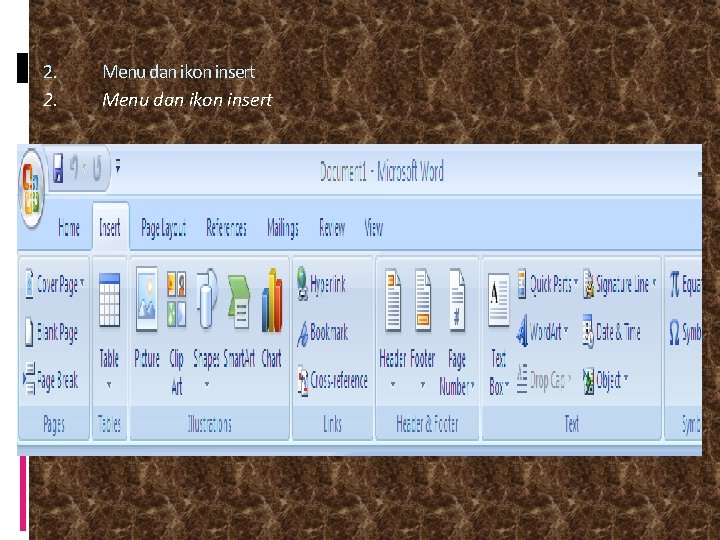Insert a Chart
The width and height of the screenshot is (720, 540).
pyautogui.click(x=272, y=318)
